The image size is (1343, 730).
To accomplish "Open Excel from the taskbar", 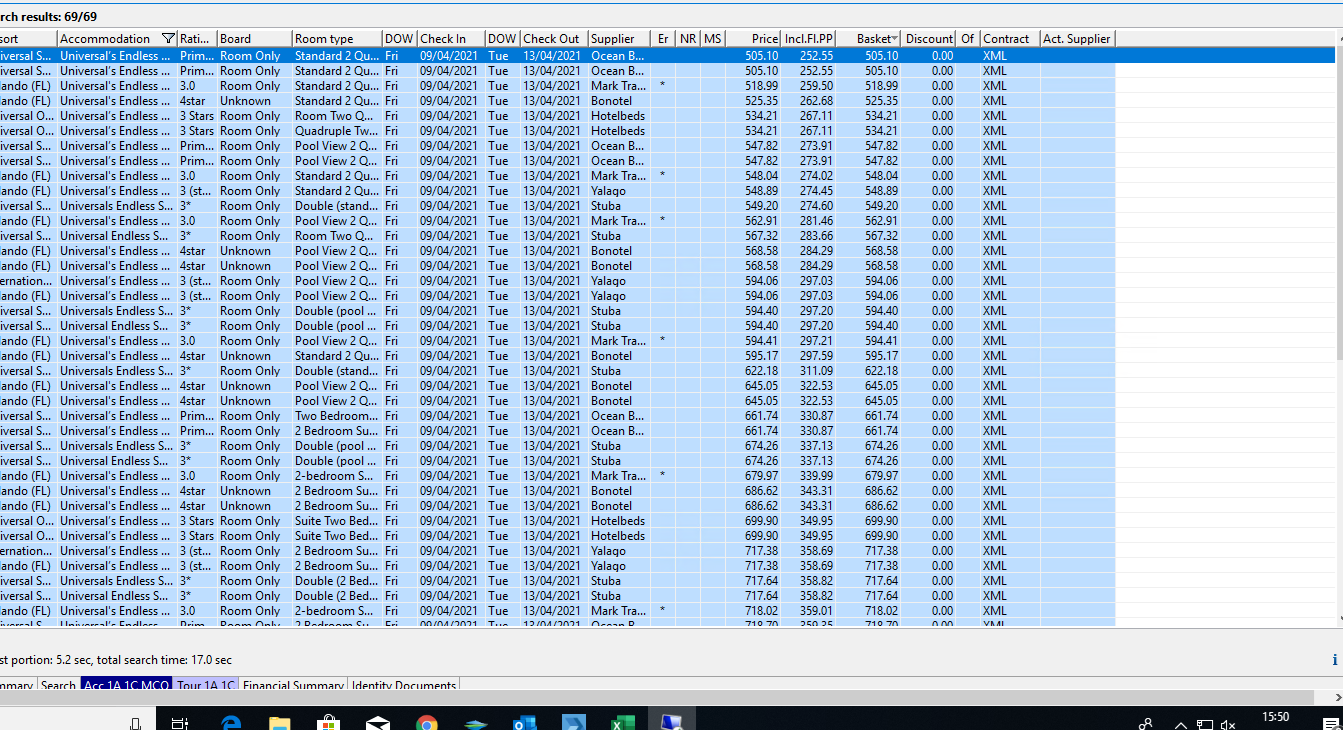I will coord(623,722).
